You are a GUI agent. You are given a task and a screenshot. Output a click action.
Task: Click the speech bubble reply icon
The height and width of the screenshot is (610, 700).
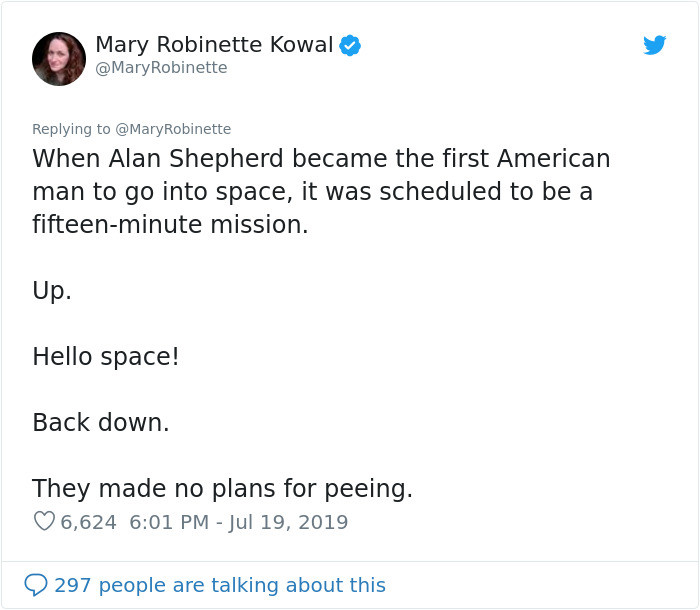pos(36,584)
